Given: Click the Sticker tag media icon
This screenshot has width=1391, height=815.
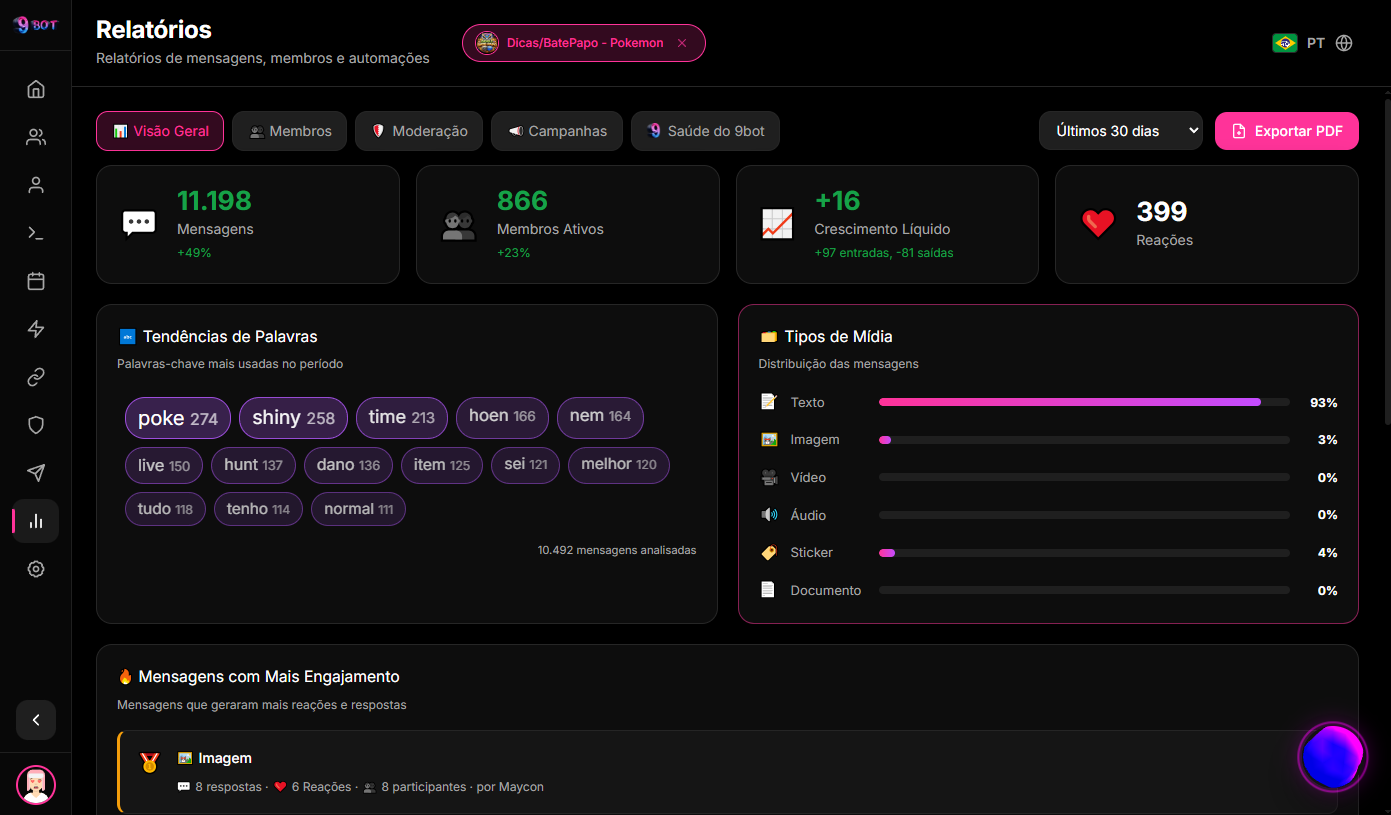Looking at the screenshot, I should click(769, 553).
